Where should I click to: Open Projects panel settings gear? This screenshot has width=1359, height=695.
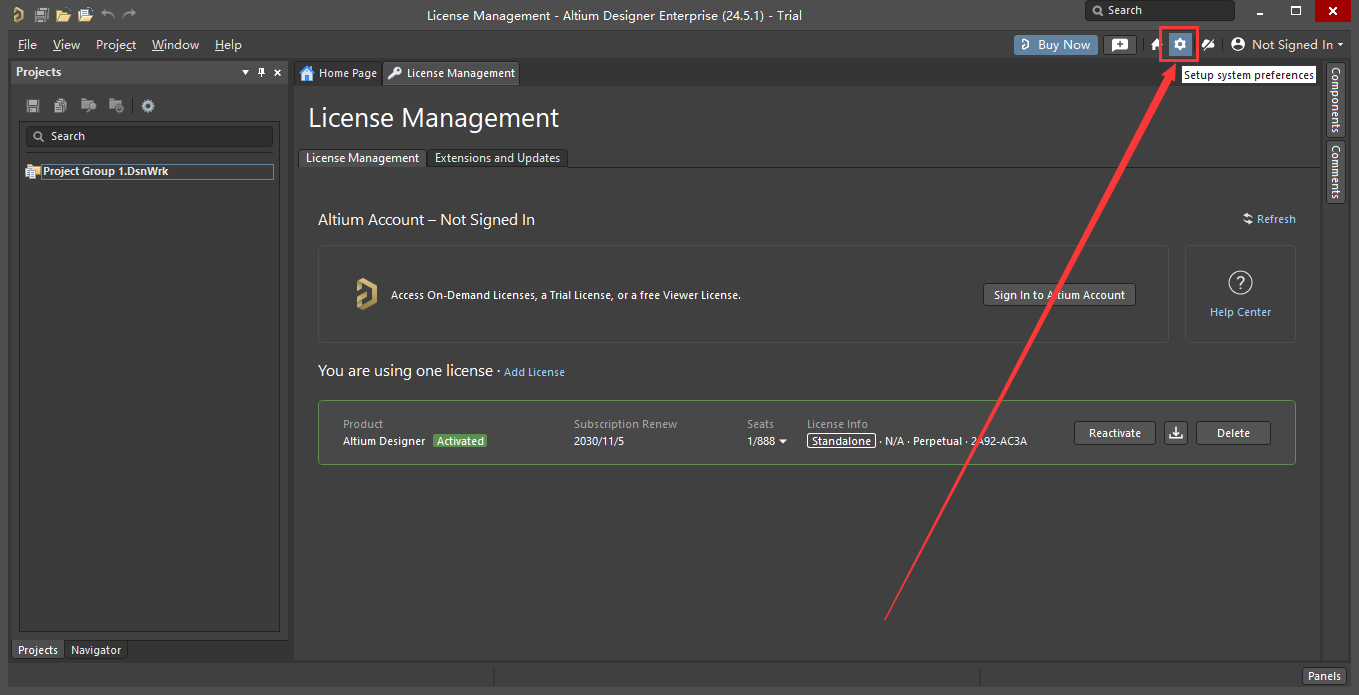click(148, 106)
